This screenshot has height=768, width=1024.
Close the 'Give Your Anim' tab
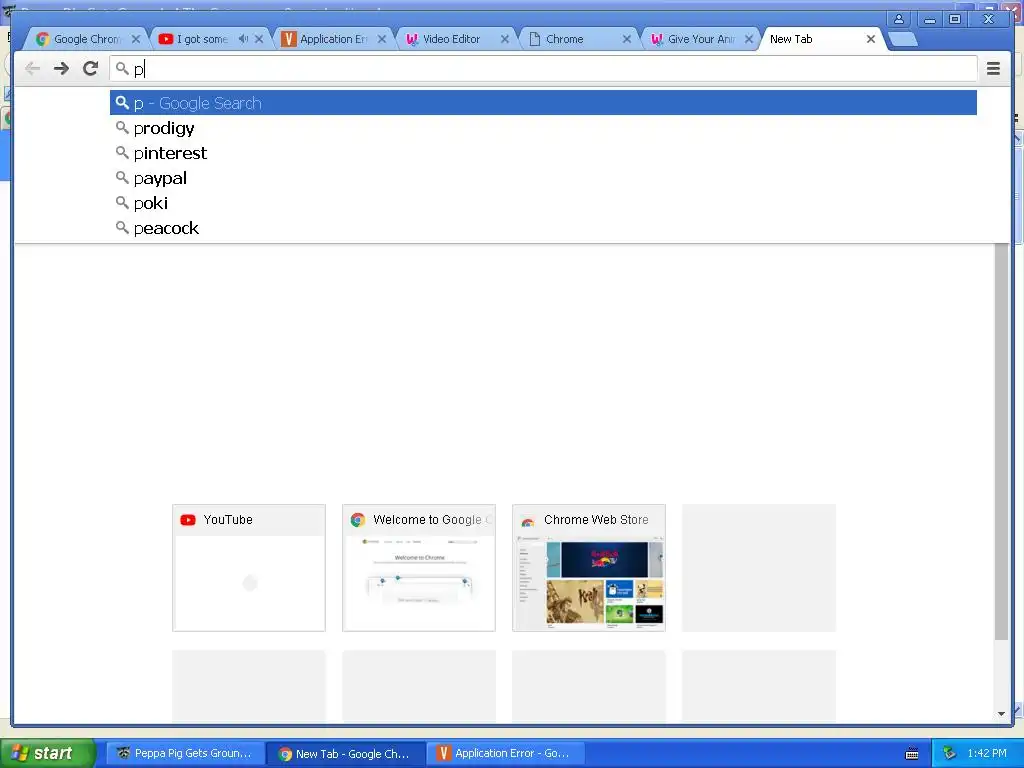coord(749,39)
